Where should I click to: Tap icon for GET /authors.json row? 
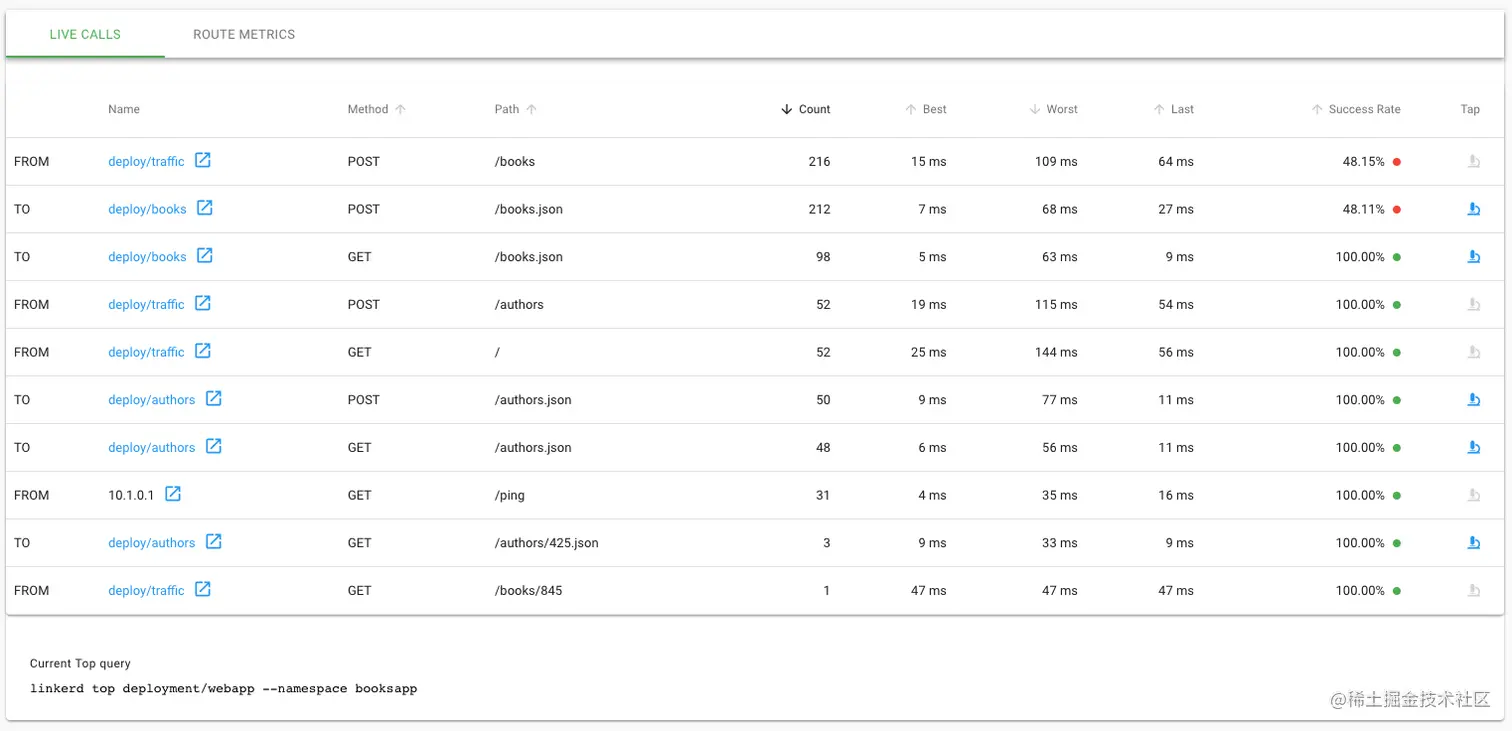[1473, 448]
